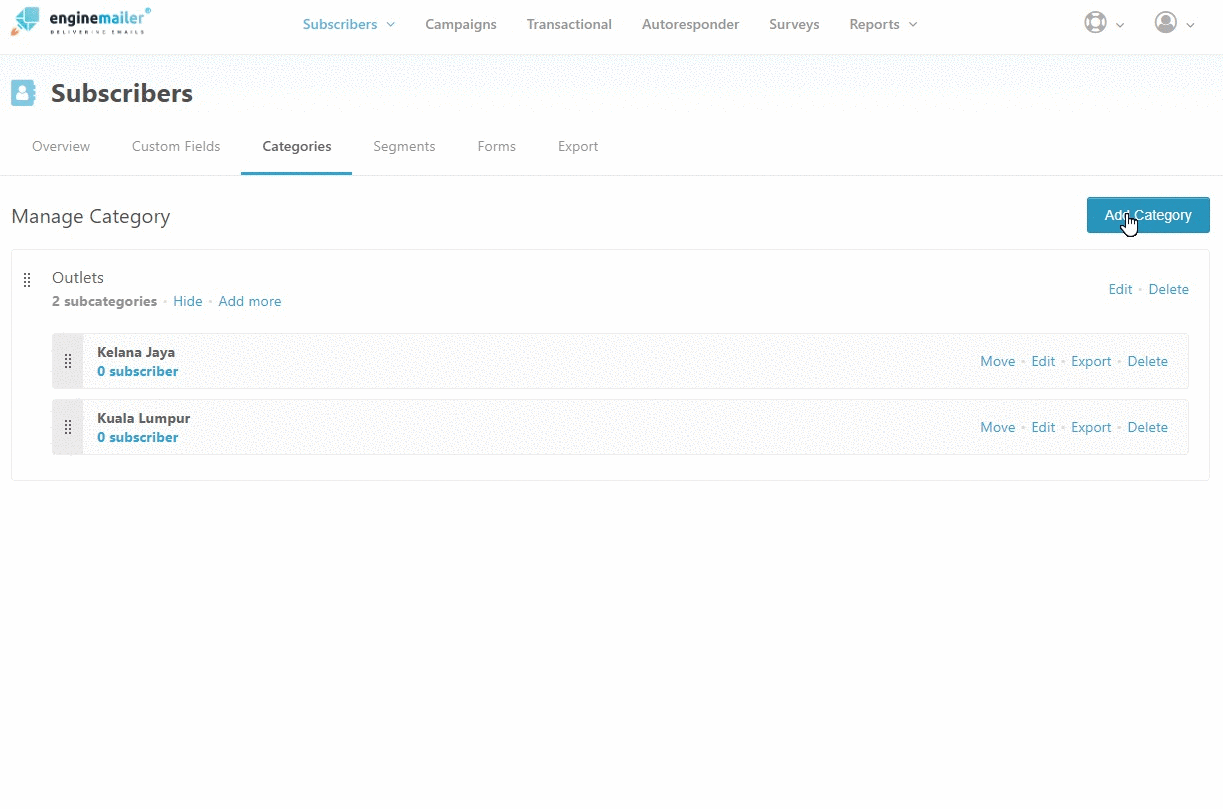Viewport: 1223px width, 809px height.
Task: Click Add more under Outlets
Action: (249, 301)
